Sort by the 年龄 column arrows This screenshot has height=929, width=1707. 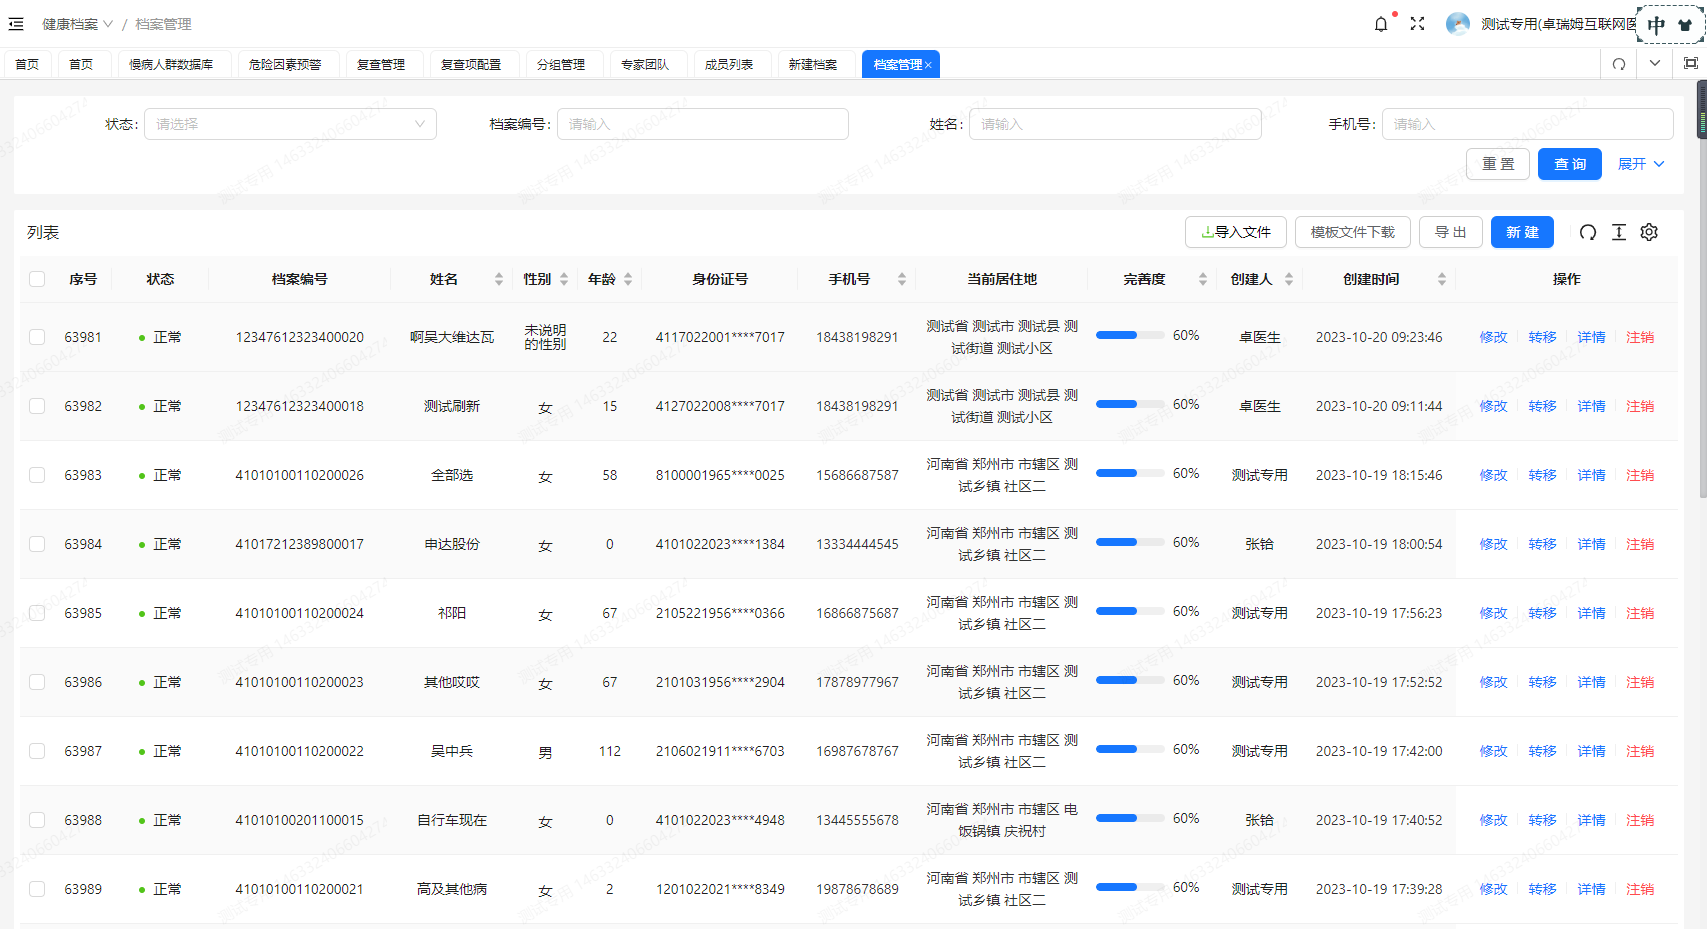pyautogui.click(x=628, y=279)
